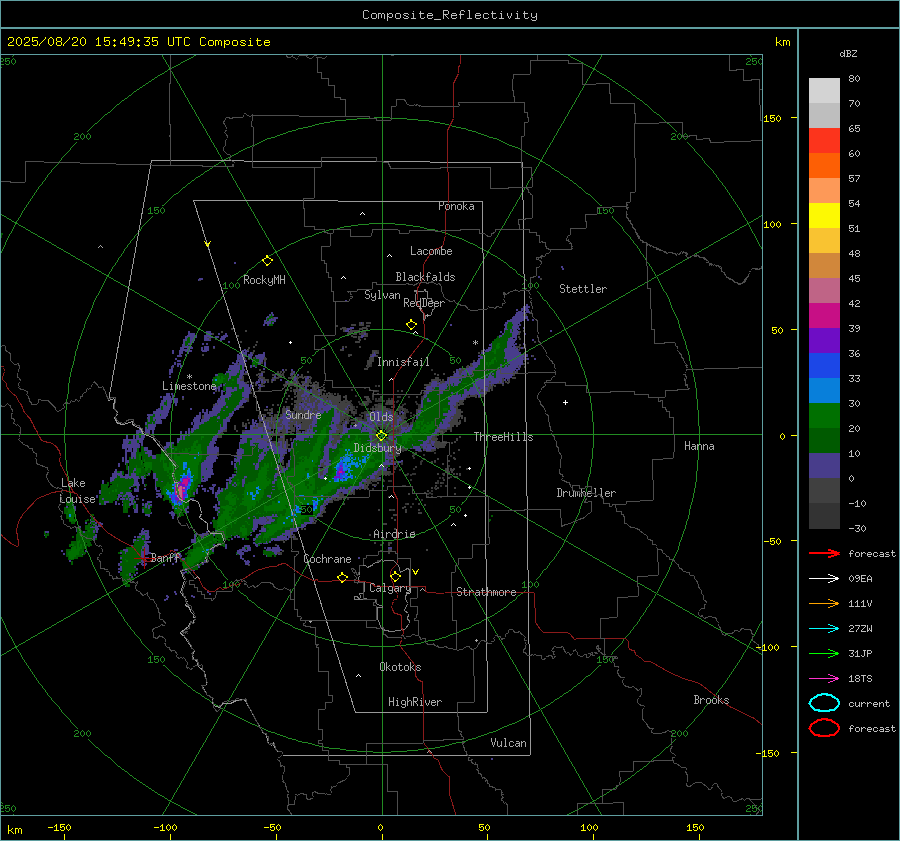900x841 pixels.
Task: Click the 'RockyMH' label on the map
Action: point(264,280)
